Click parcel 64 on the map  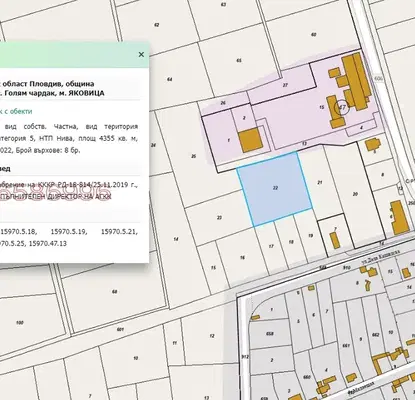coord(170,80)
